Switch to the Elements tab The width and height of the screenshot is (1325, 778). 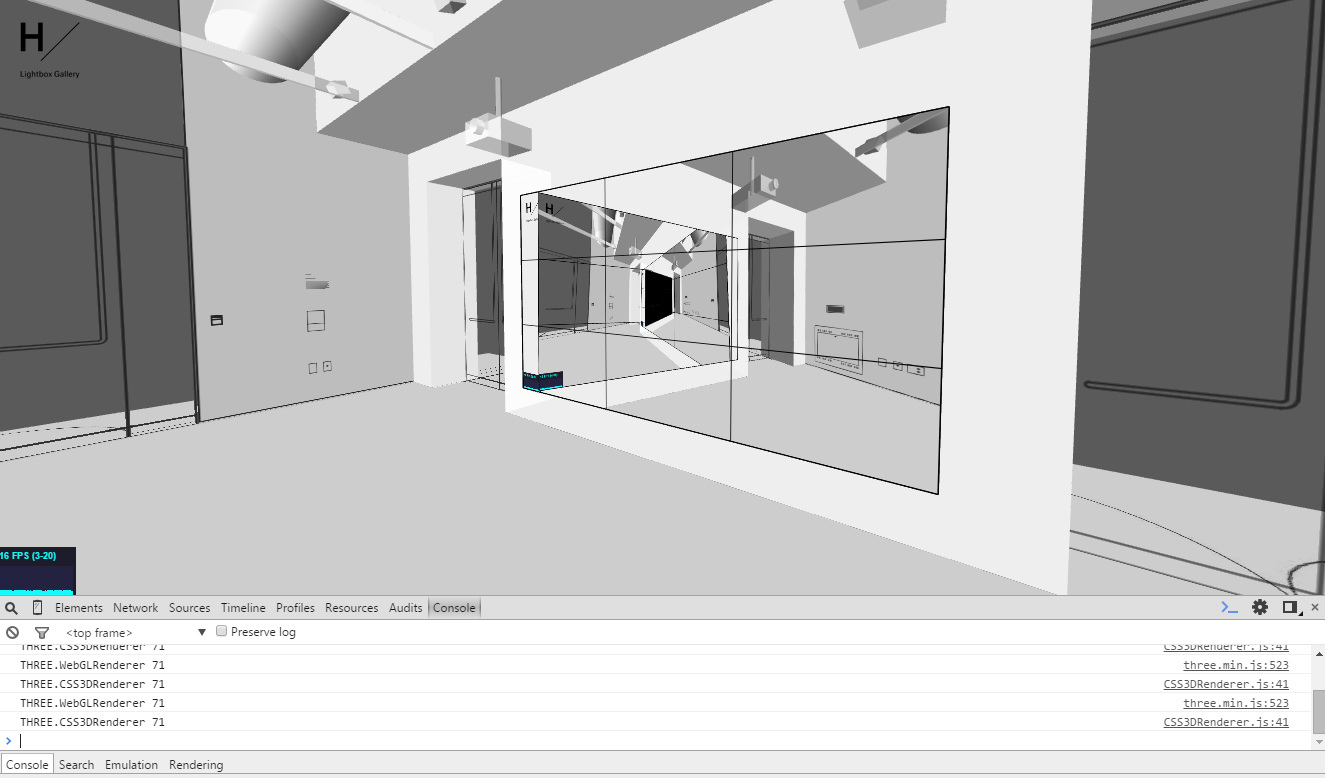79,607
